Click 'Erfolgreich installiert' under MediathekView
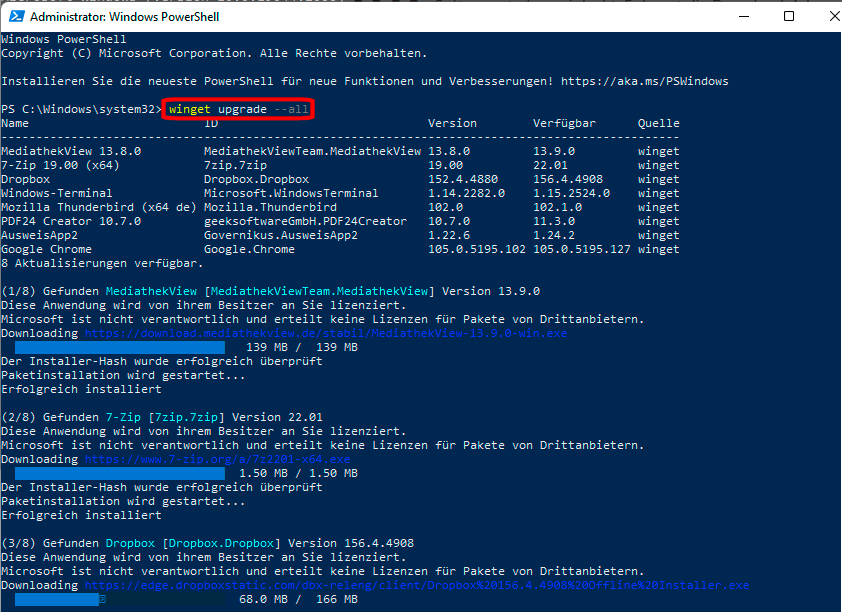 [81, 389]
